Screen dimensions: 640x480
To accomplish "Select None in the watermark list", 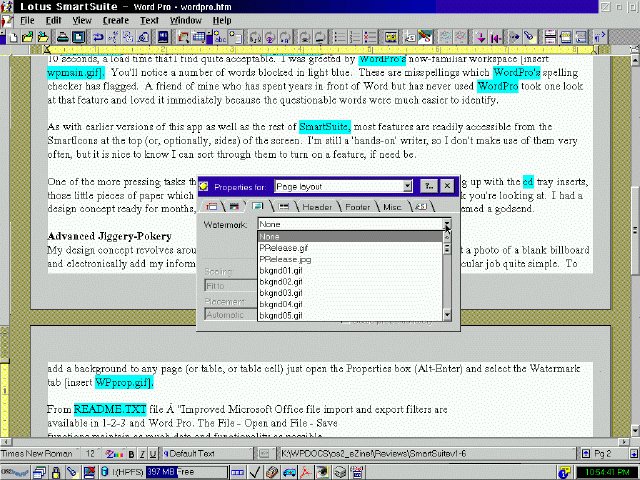I will click(350, 236).
